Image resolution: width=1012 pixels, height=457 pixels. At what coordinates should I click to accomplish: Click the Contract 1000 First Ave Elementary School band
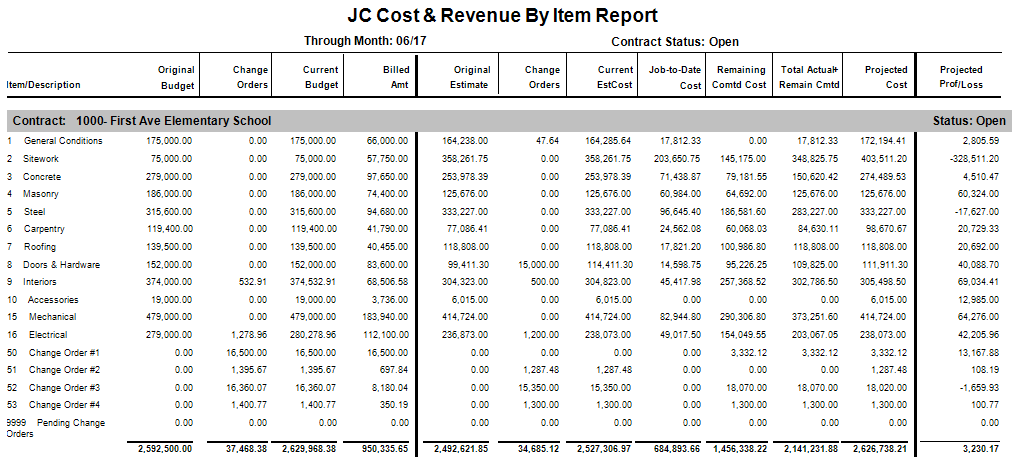pyautogui.click(x=506, y=121)
